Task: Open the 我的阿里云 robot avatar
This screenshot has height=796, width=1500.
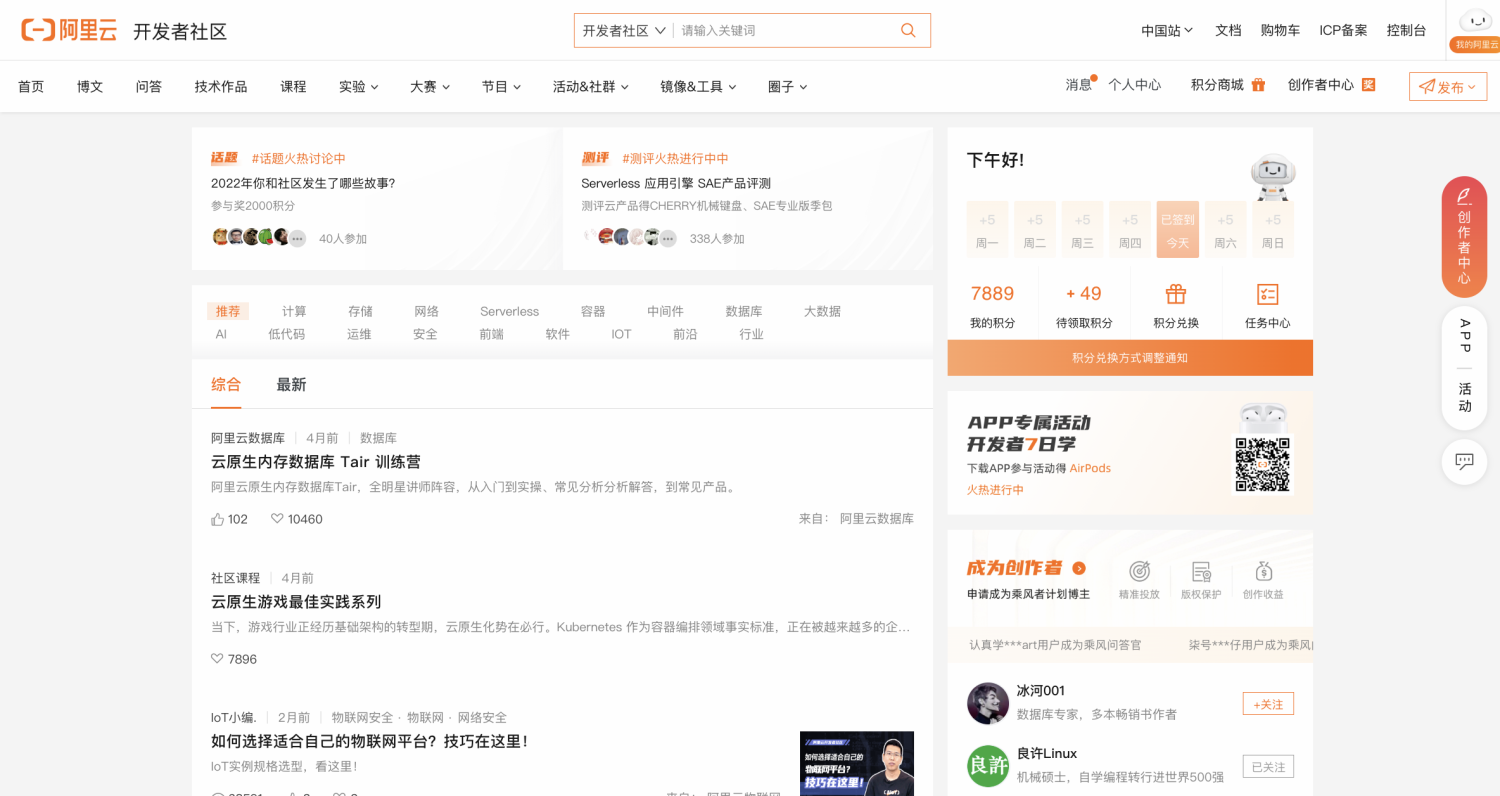Action: click(1475, 22)
